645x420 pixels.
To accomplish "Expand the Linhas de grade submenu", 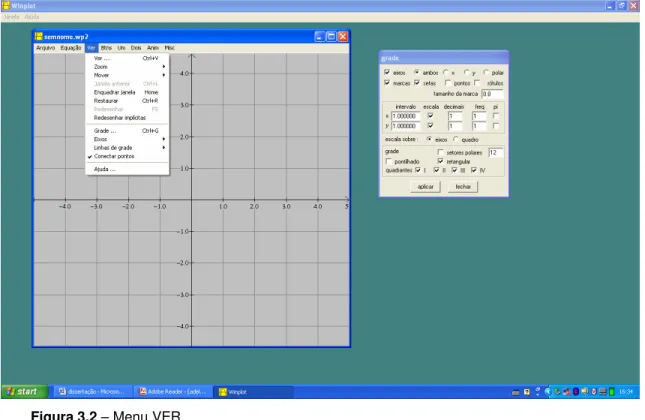I will point(127,148).
